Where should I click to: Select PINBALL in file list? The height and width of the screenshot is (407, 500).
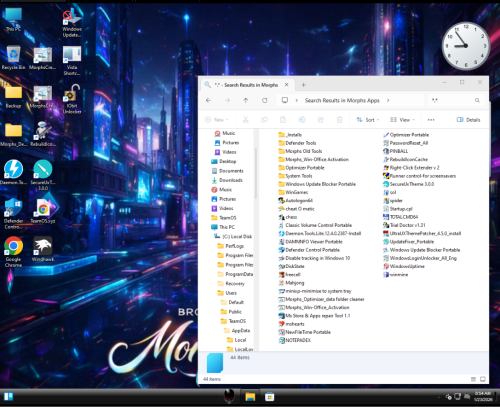[396, 151]
